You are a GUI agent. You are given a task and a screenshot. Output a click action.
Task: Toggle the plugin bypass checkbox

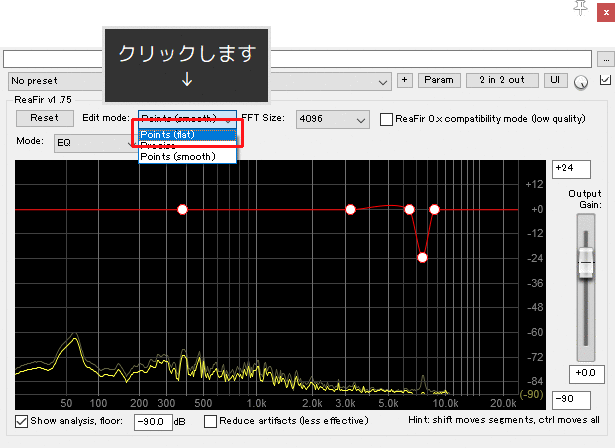(x=603, y=80)
